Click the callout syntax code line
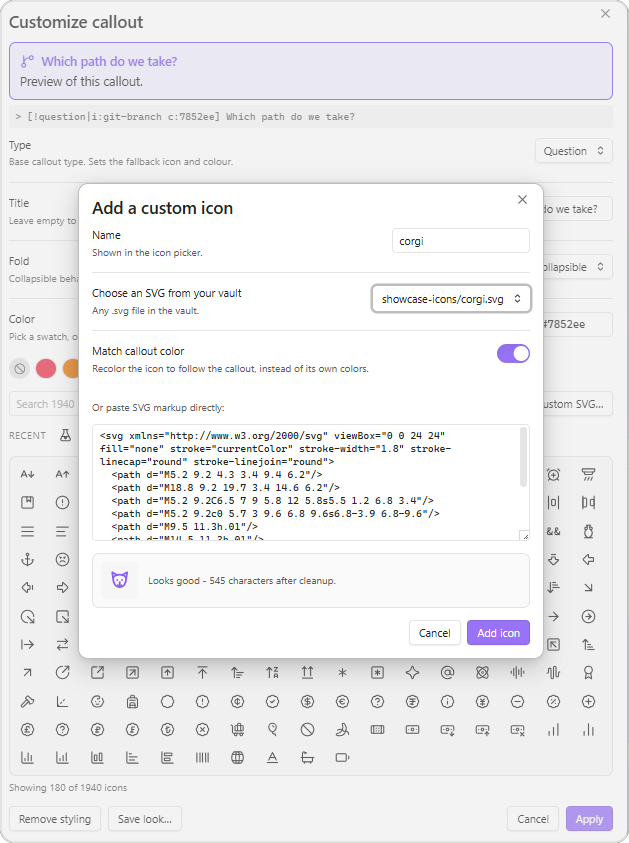This screenshot has height=843, width=629. [x=311, y=117]
